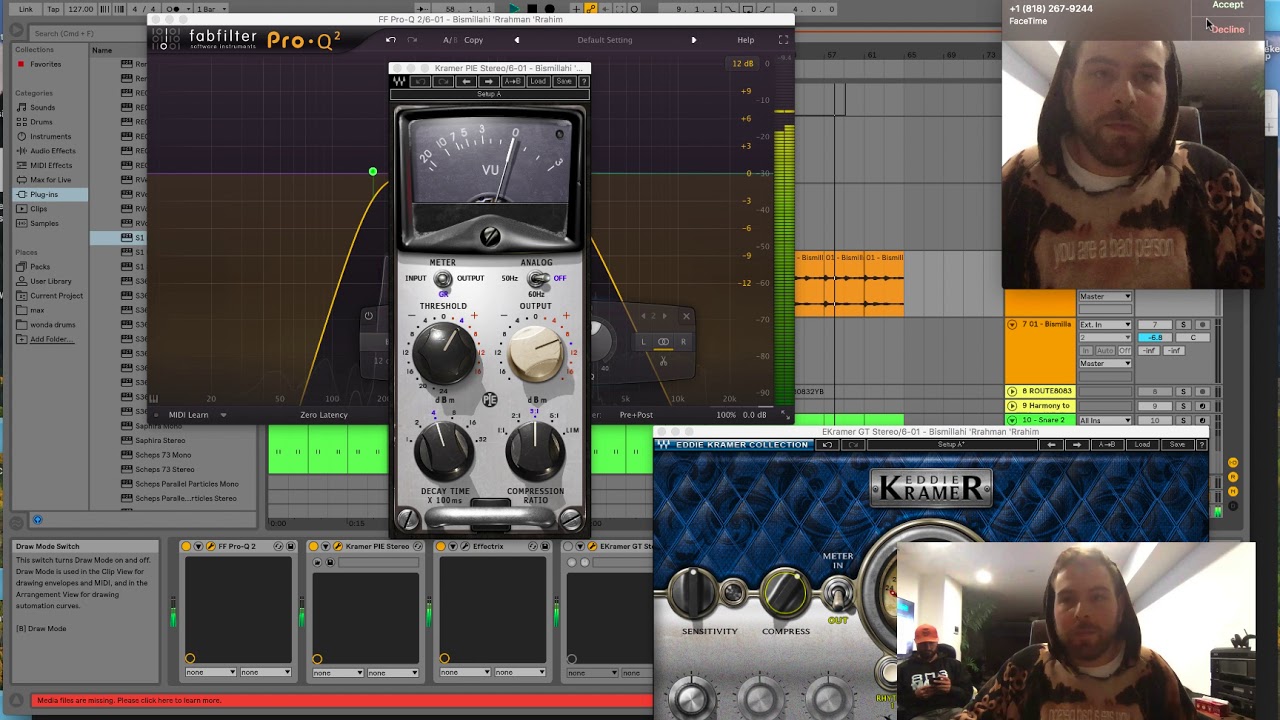Open Setup A preset bar in Kramer PIE
The image size is (1280, 720).
click(489, 94)
